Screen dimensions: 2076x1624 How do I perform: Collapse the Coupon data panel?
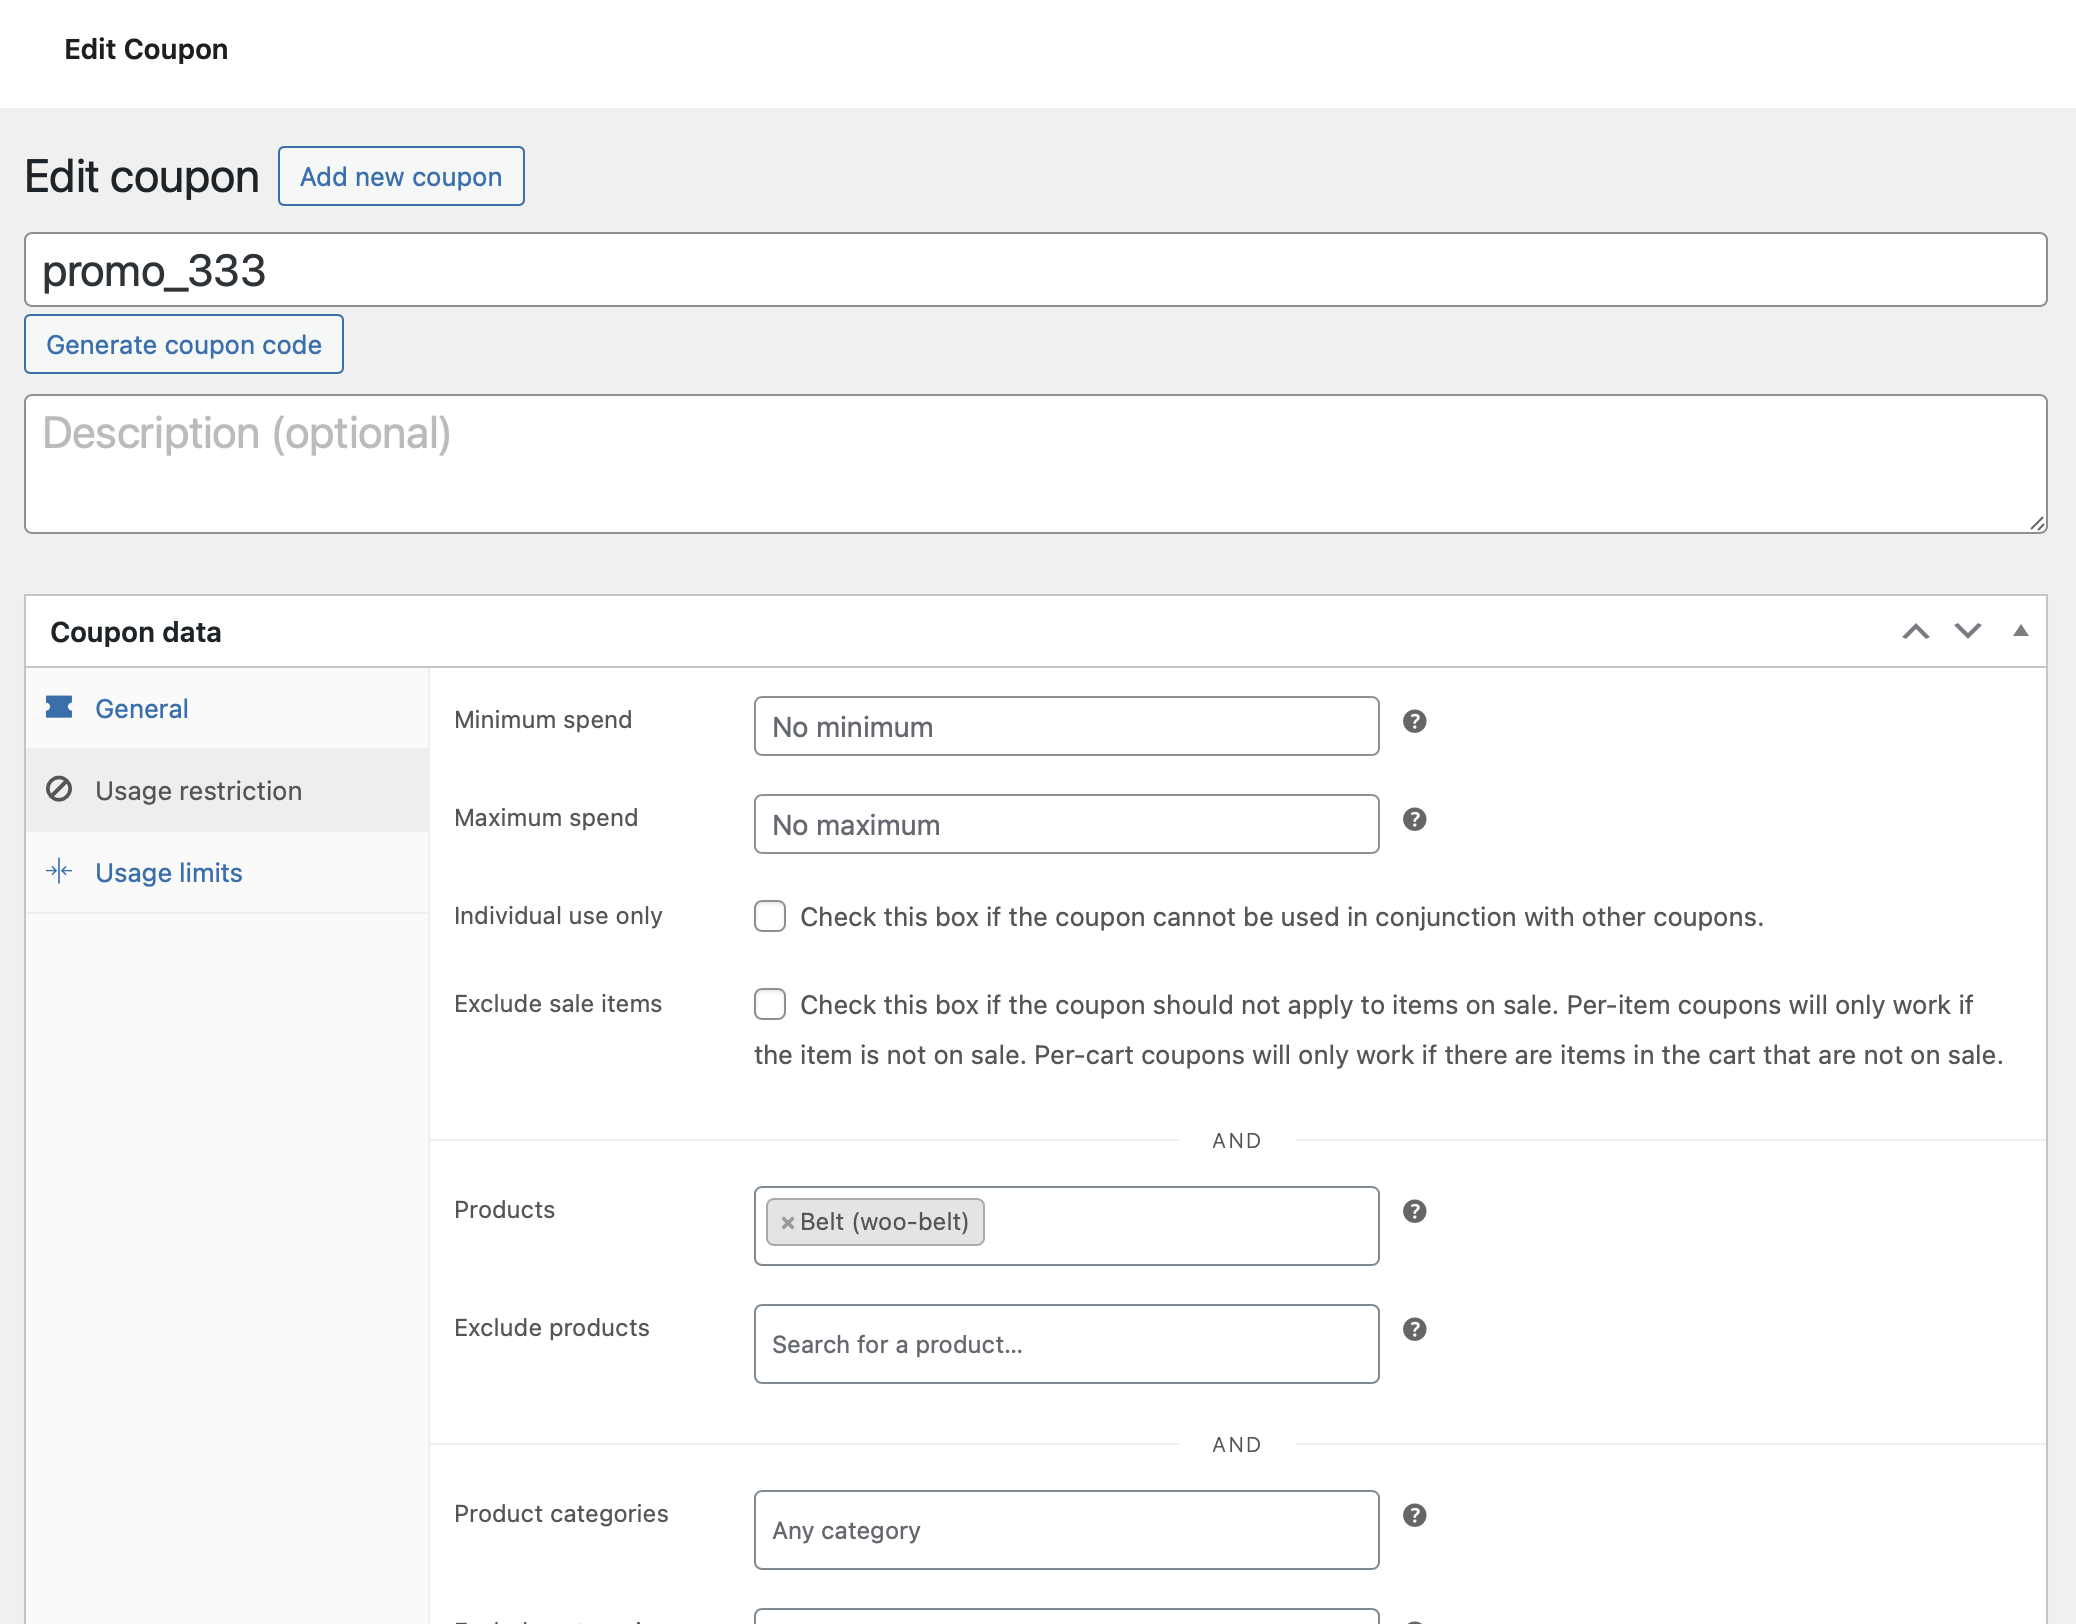2021,631
